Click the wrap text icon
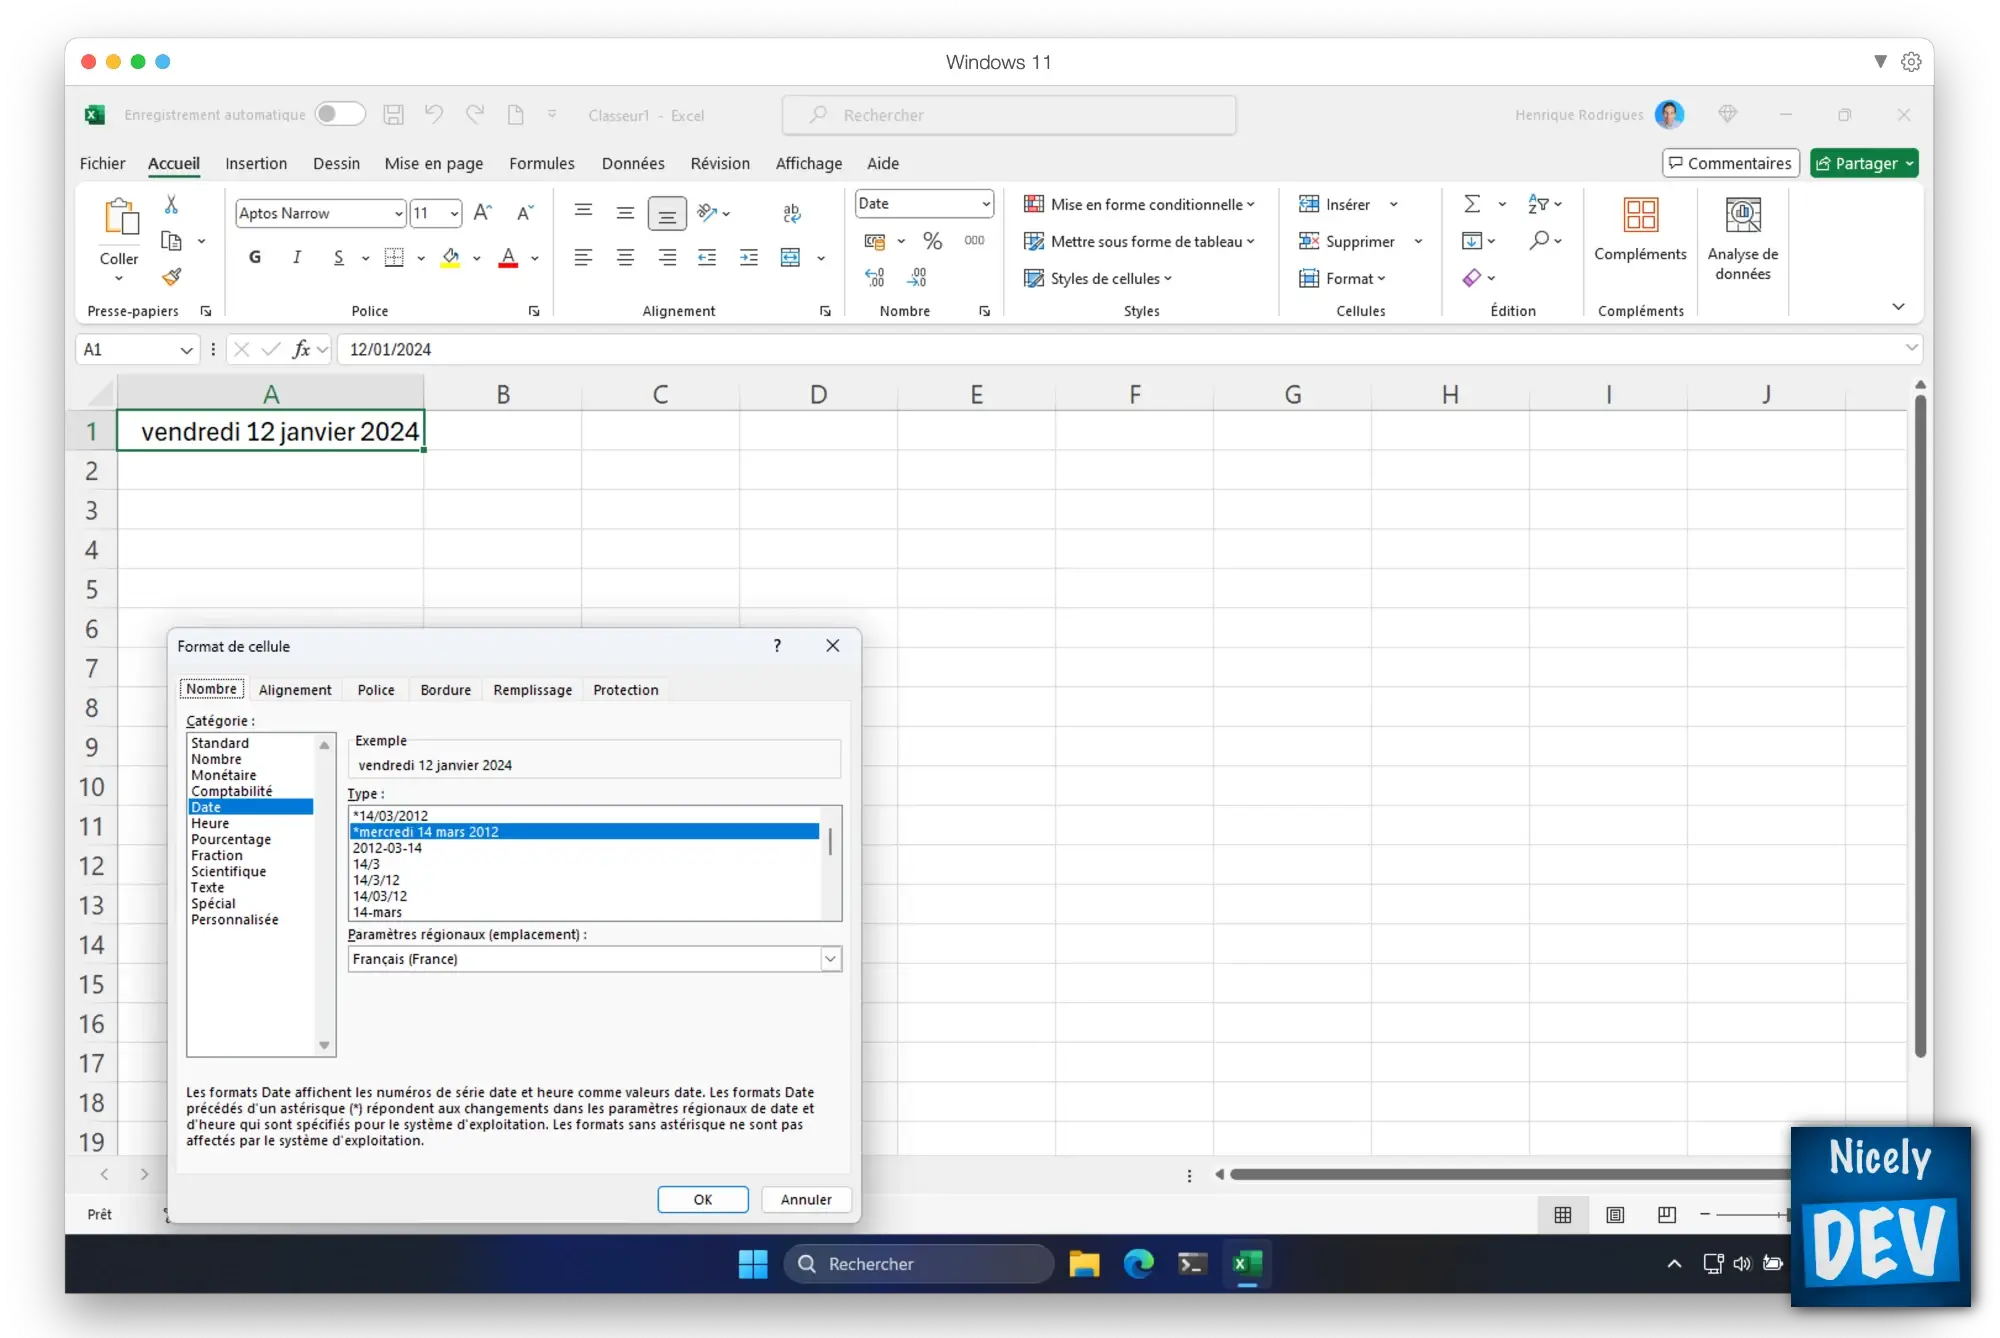 [792, 213]
